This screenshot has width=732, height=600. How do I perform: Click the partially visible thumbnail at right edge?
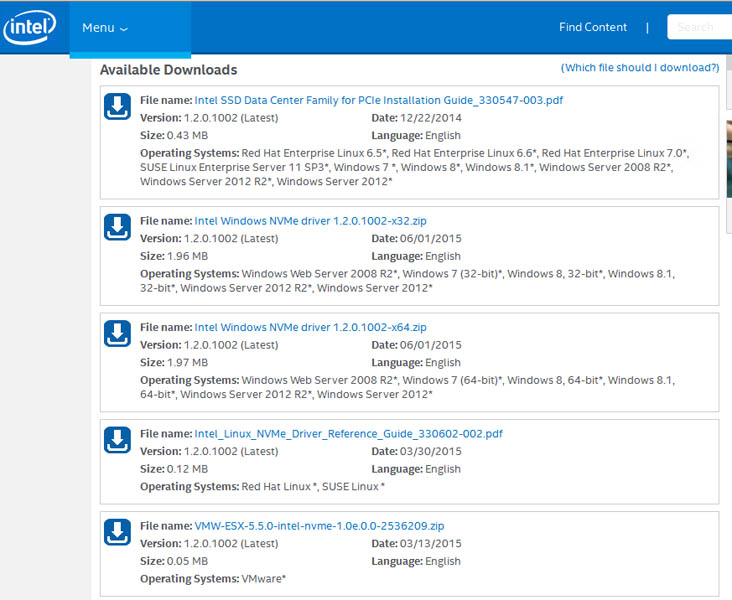click(728, 158)
